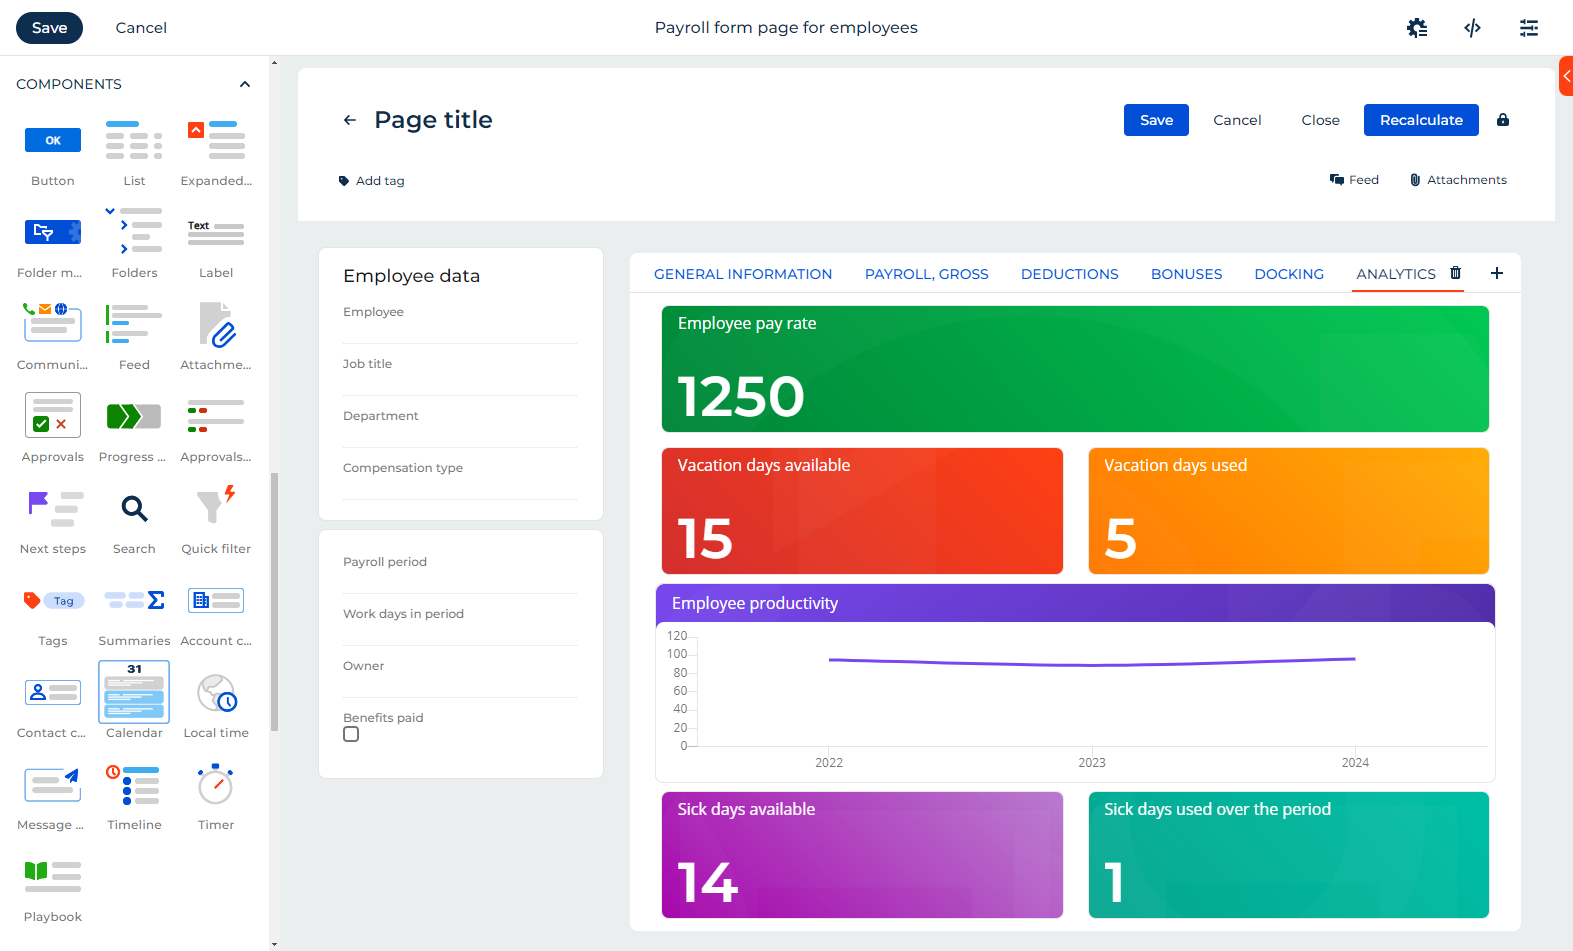Pick the Message composer component

click(53, 785)
